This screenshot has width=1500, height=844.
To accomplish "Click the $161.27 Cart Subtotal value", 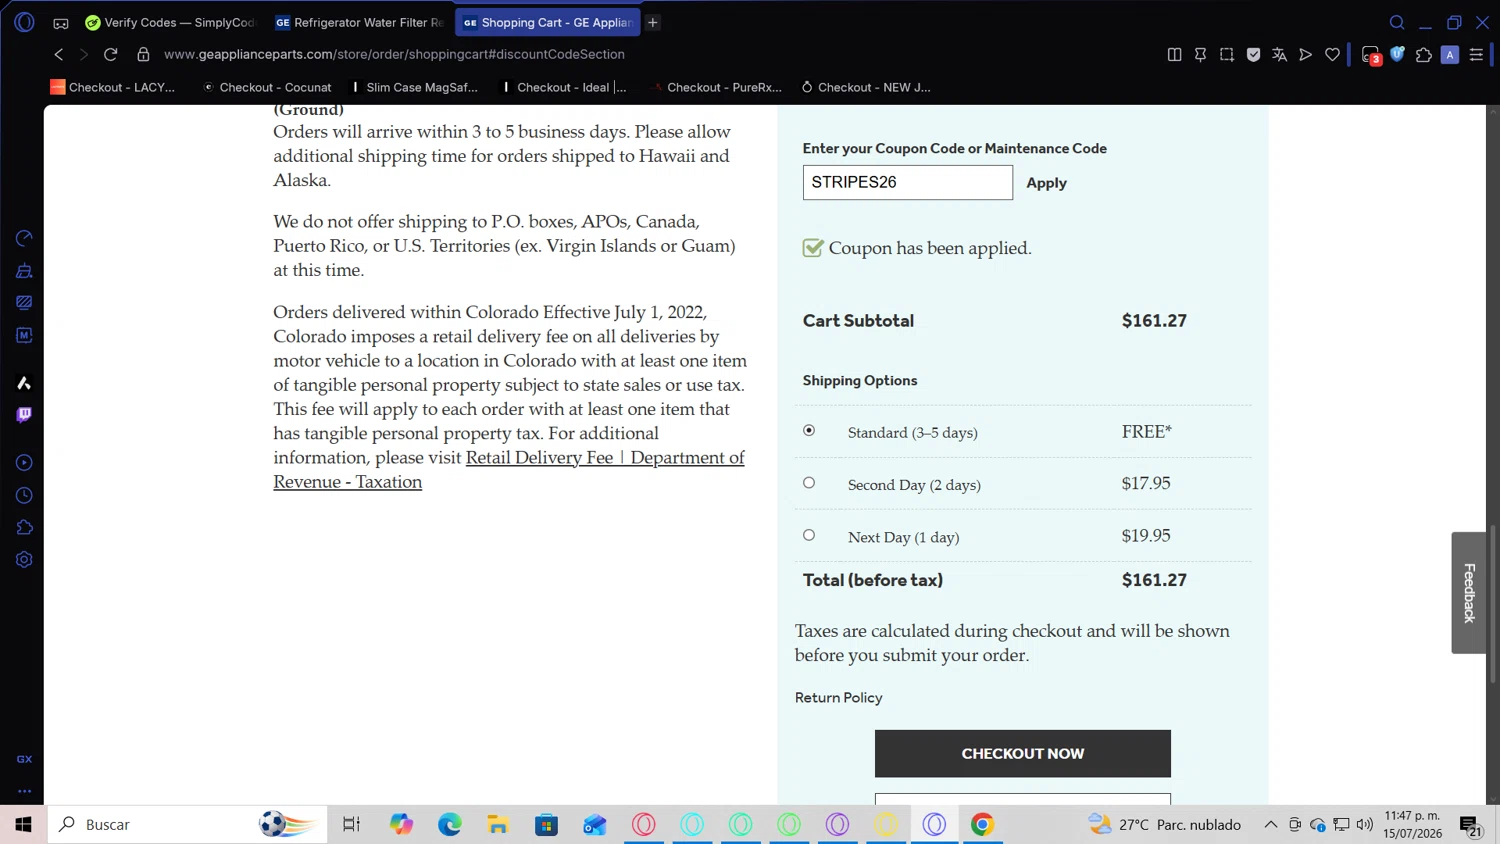I will tap(1154, 320).
